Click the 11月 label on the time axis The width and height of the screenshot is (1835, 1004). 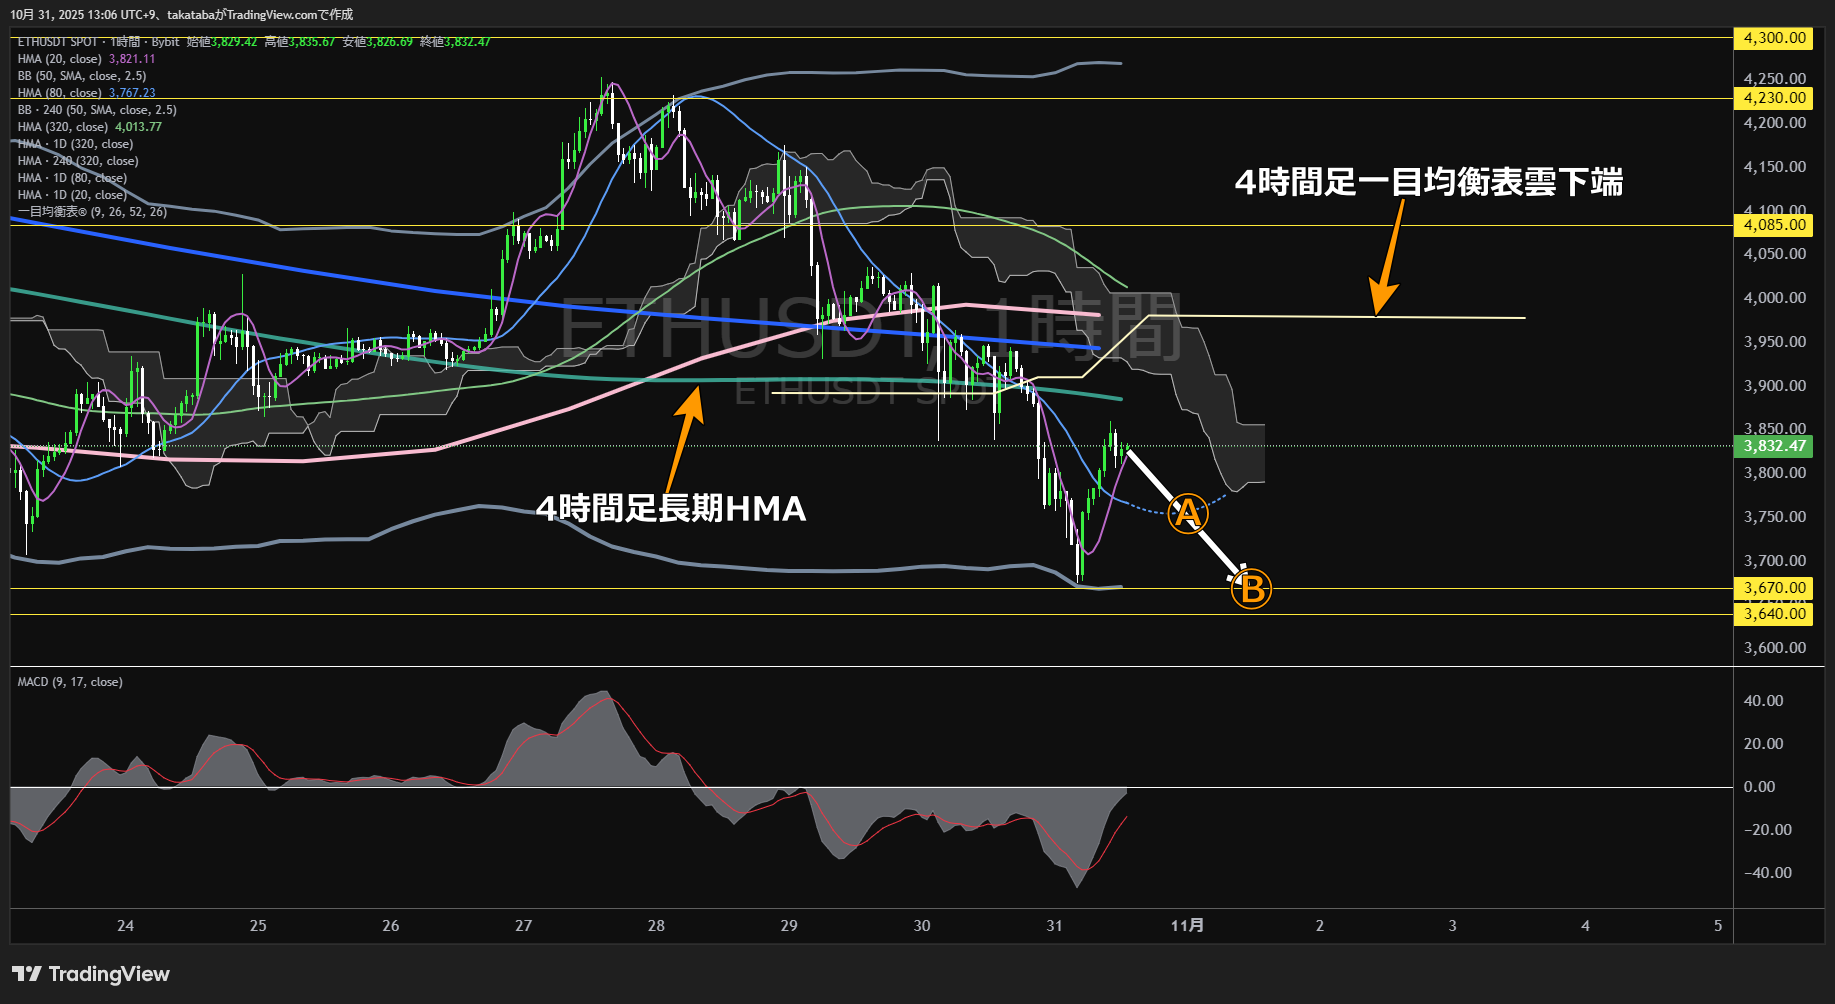pyautogui.click(x=1188, y=926)
